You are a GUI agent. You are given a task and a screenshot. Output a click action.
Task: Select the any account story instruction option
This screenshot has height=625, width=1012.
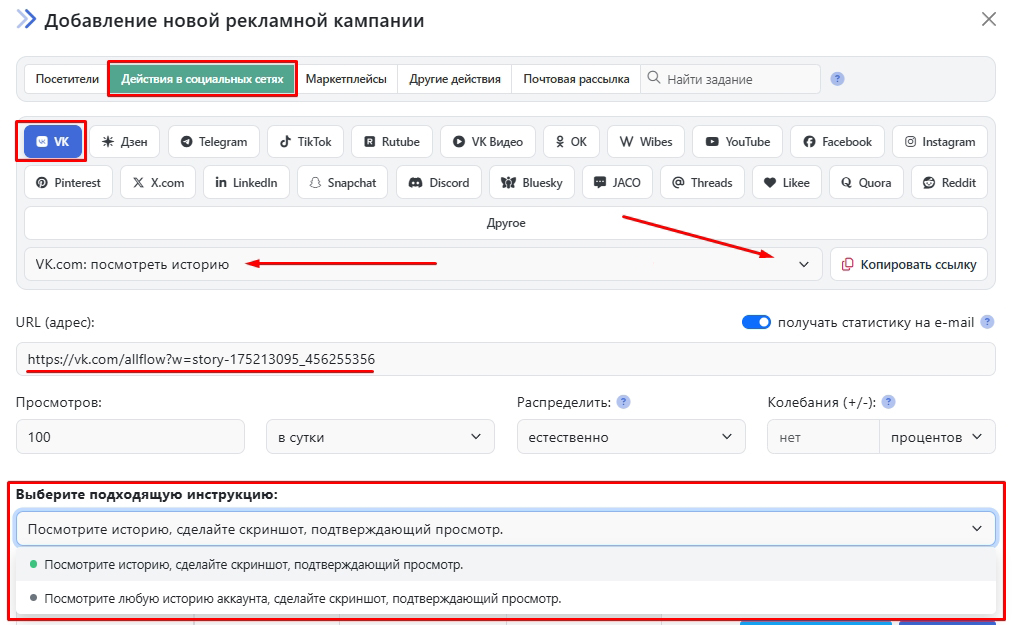tap(302, 599)
